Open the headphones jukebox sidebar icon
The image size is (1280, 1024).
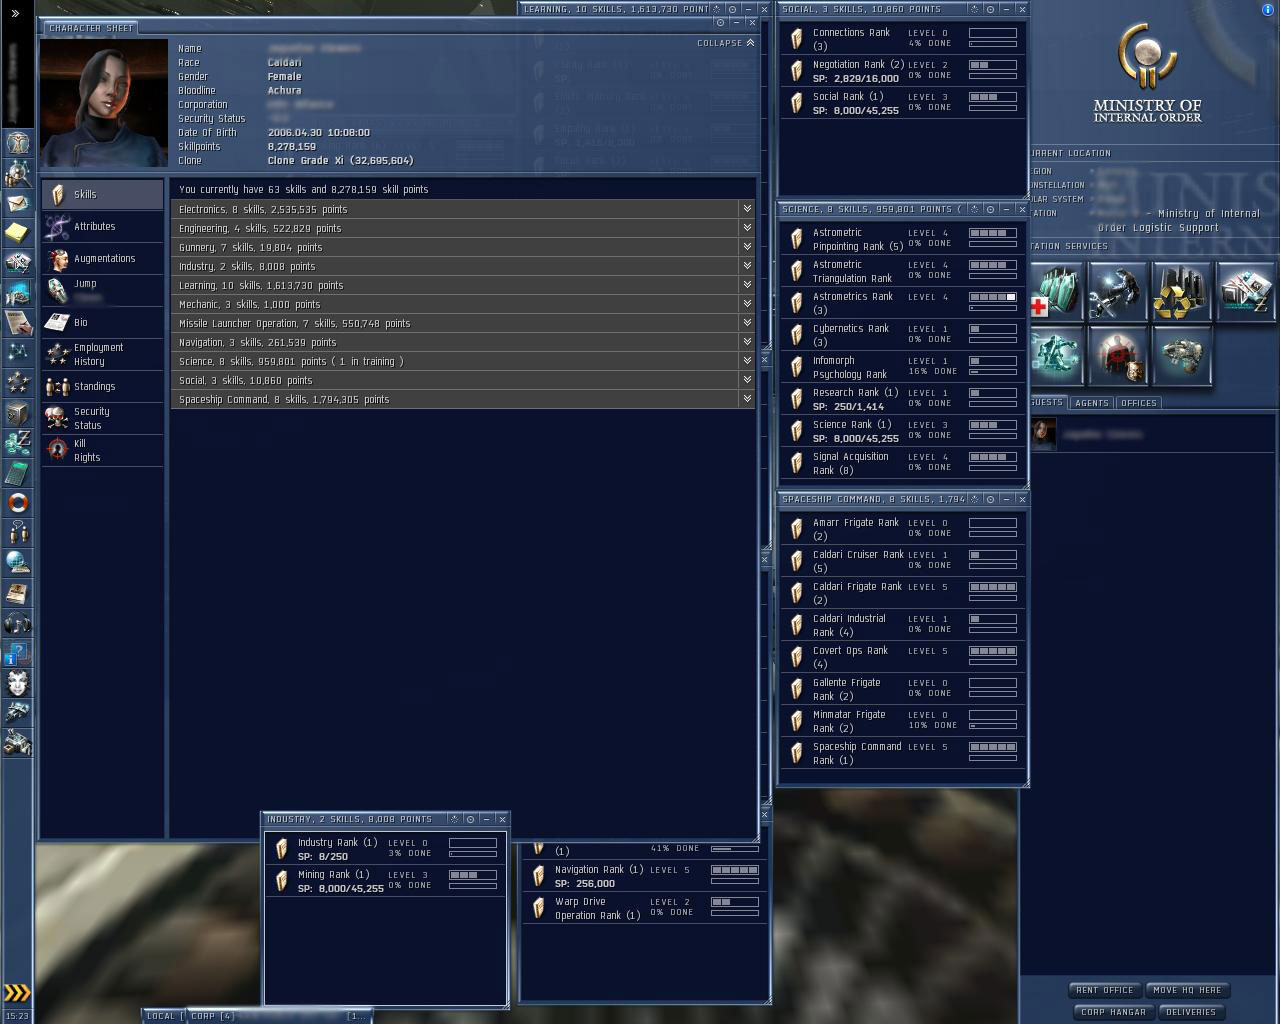[18, 622]
